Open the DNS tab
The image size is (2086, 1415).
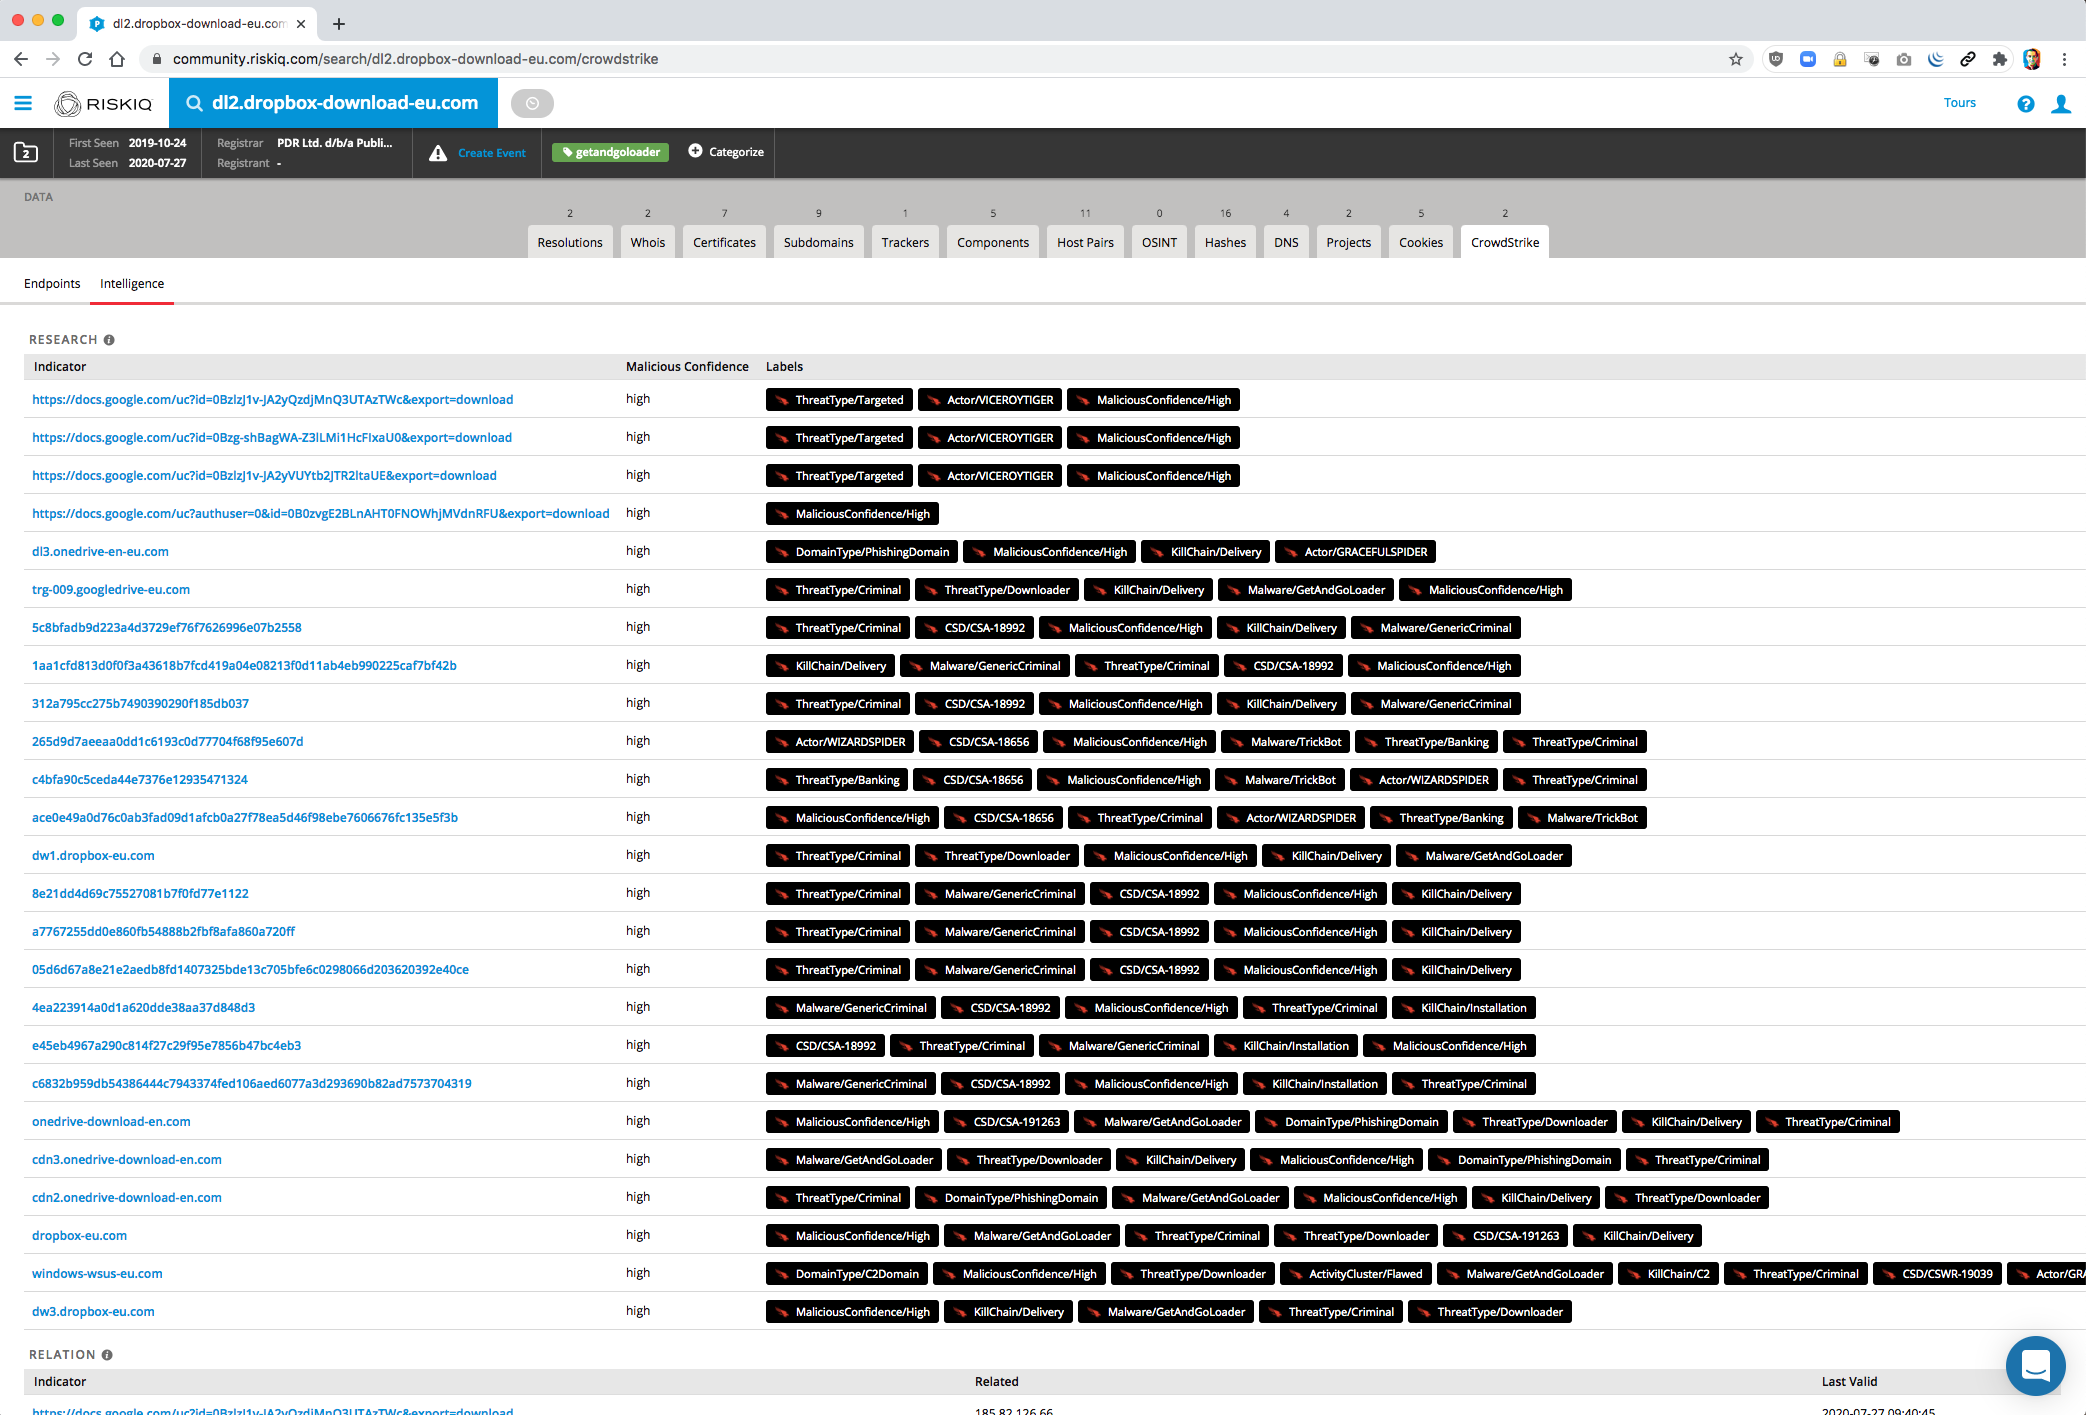pyautogui.click(x=1286, y=242)
